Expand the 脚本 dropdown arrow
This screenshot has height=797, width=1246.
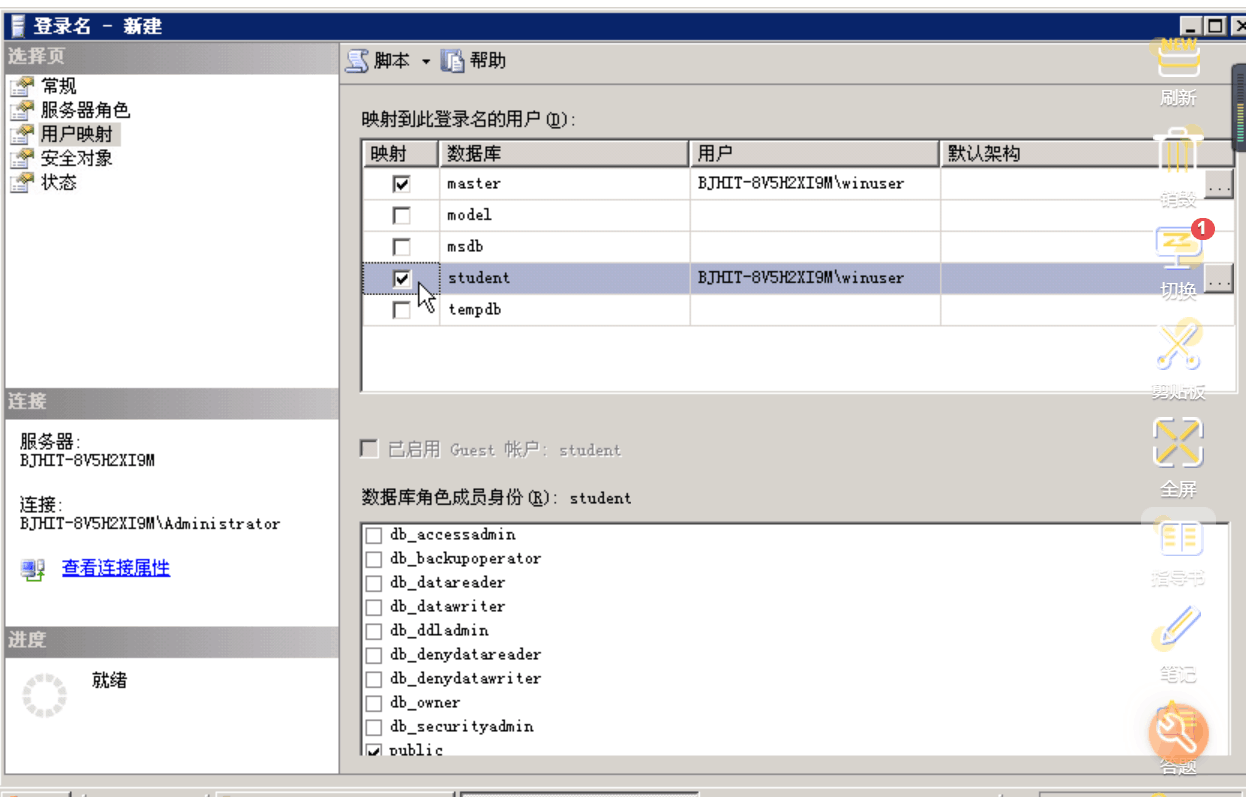point(425,62)
